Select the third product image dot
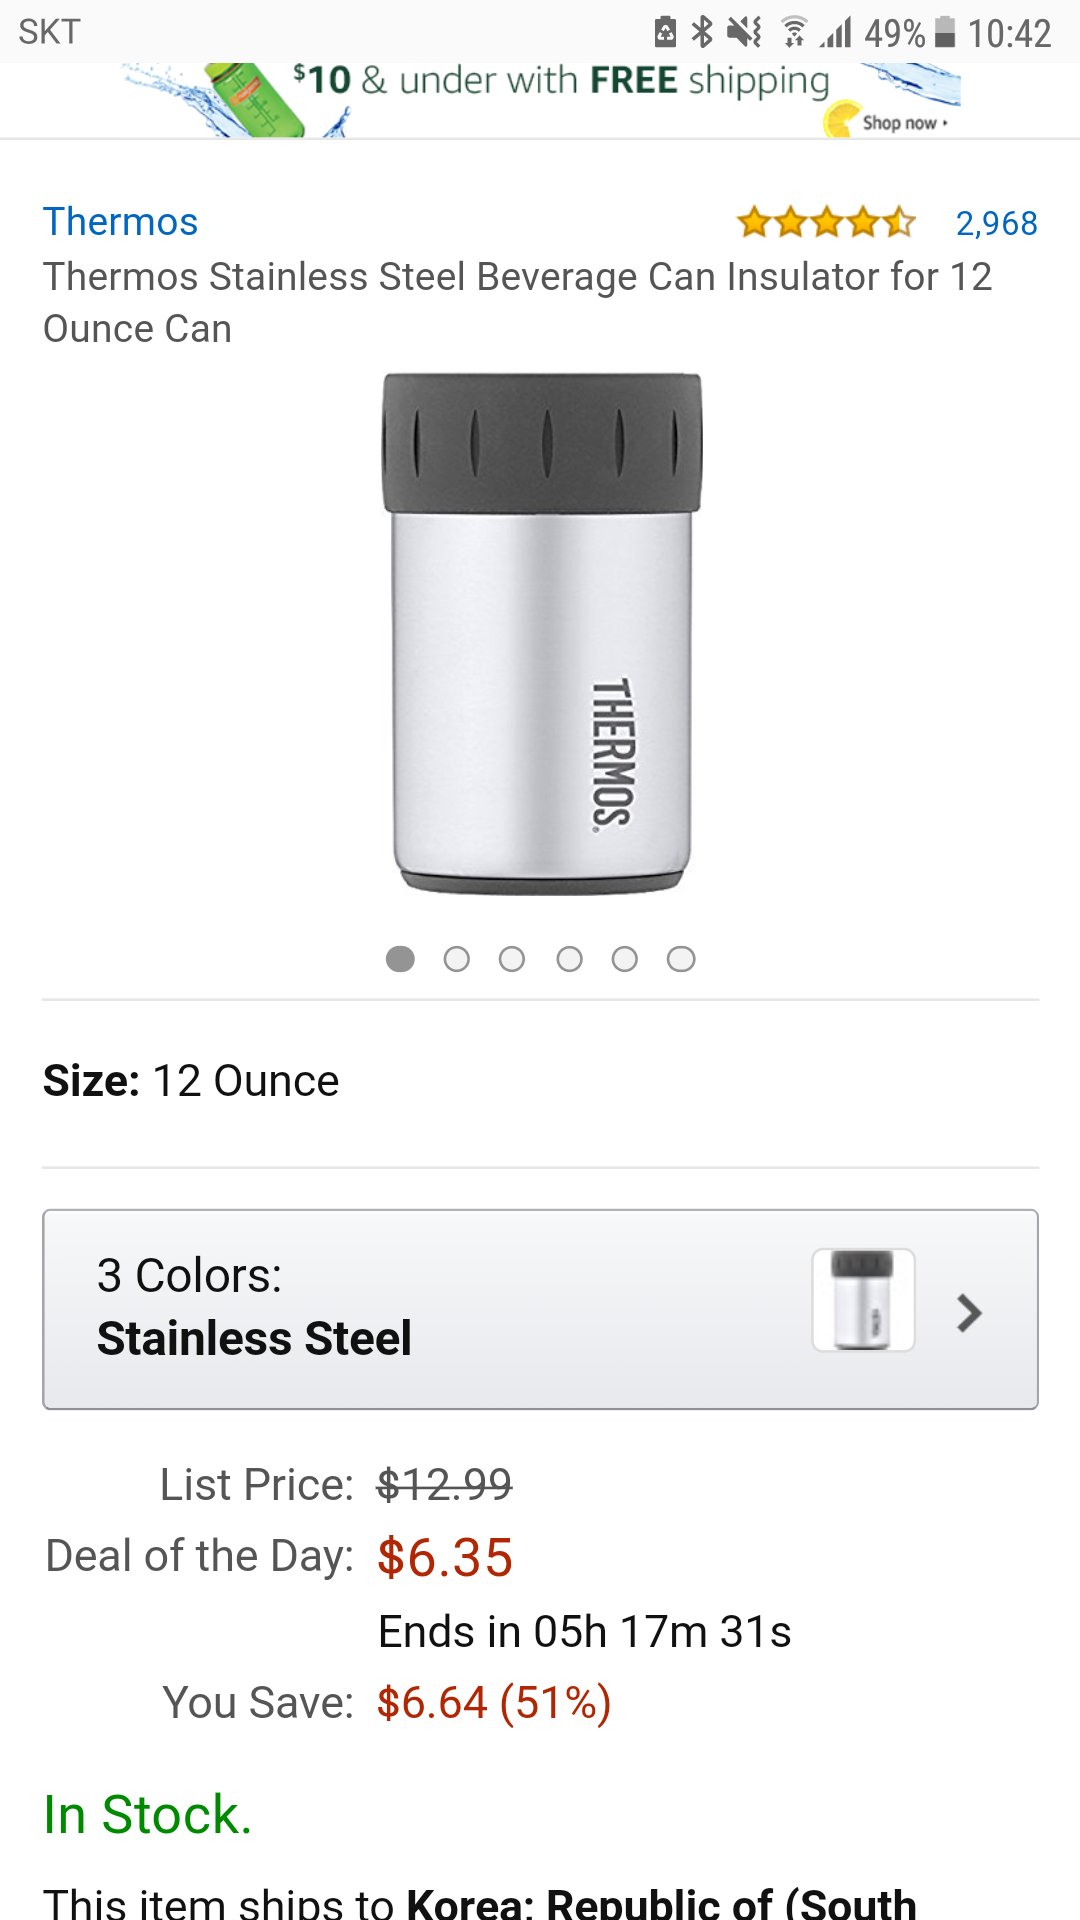The image size is (1080, 1920). coord(512,959)
